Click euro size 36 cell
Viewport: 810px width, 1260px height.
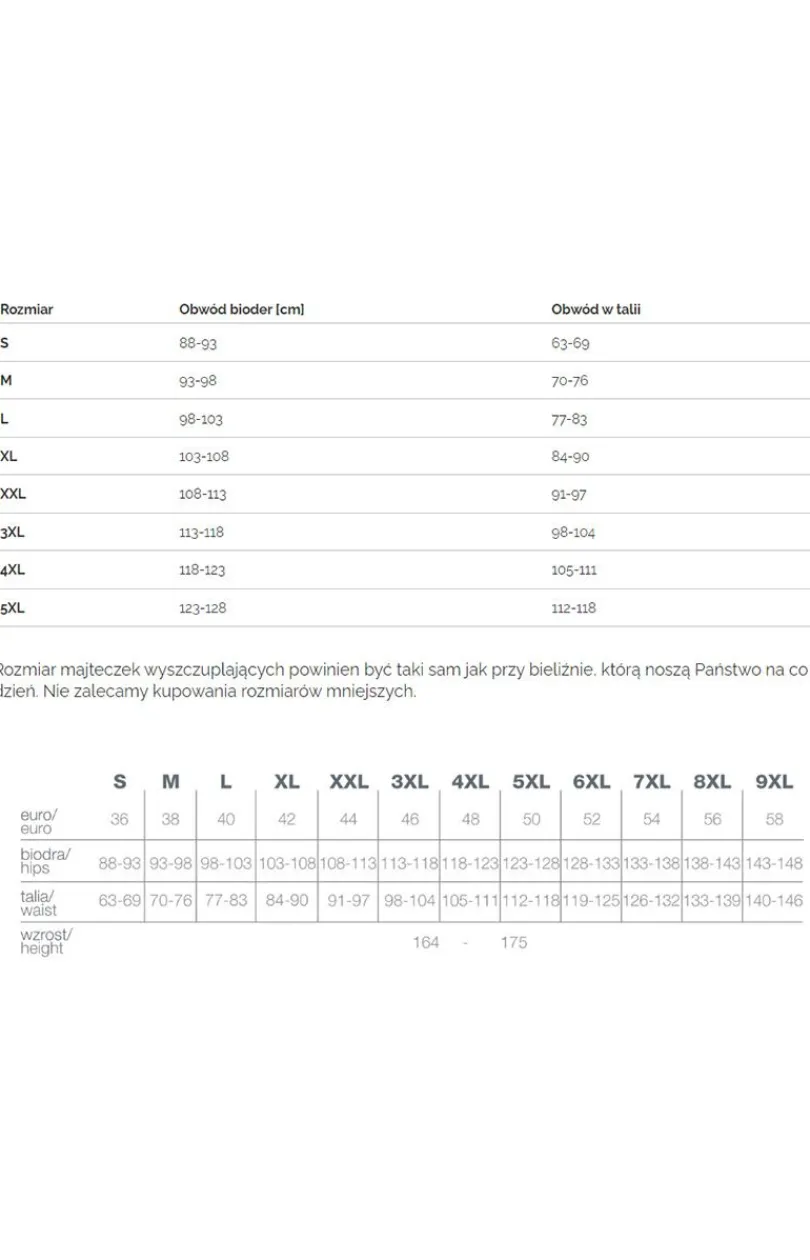(x=120, y=820)
